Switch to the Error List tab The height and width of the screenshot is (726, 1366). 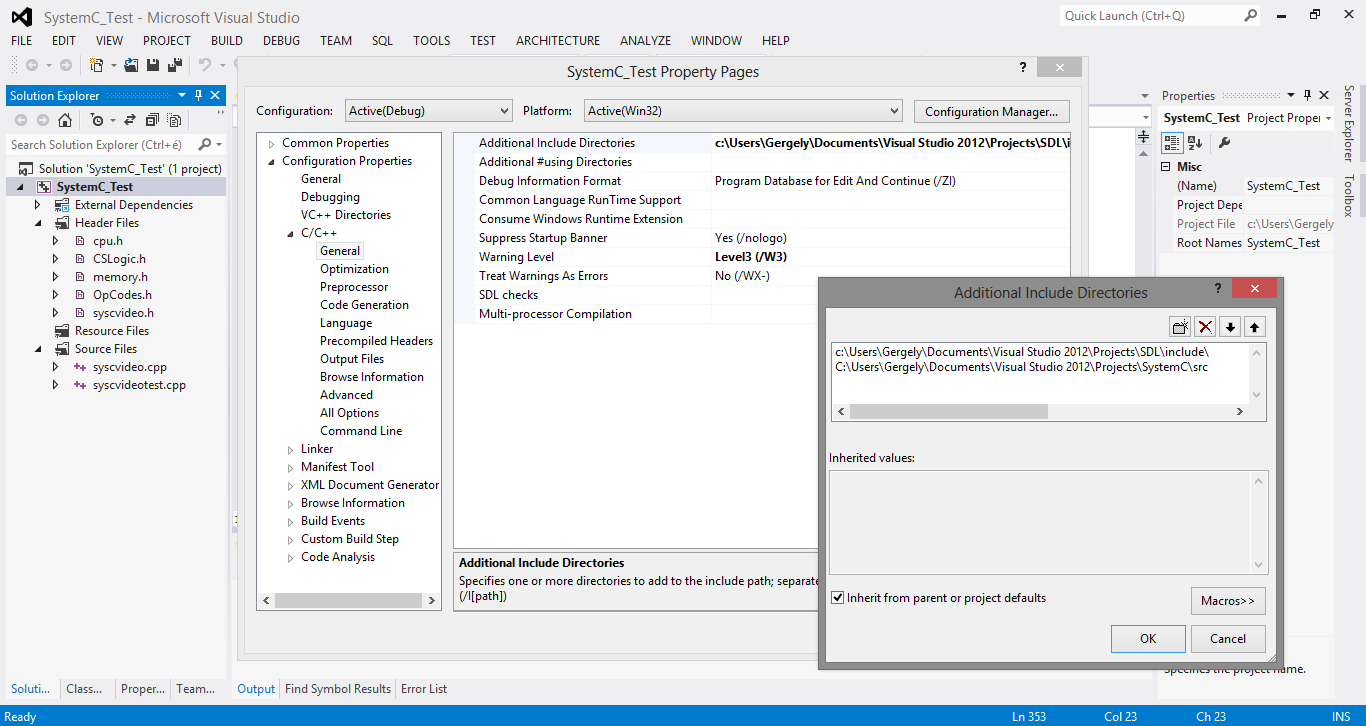424,689
